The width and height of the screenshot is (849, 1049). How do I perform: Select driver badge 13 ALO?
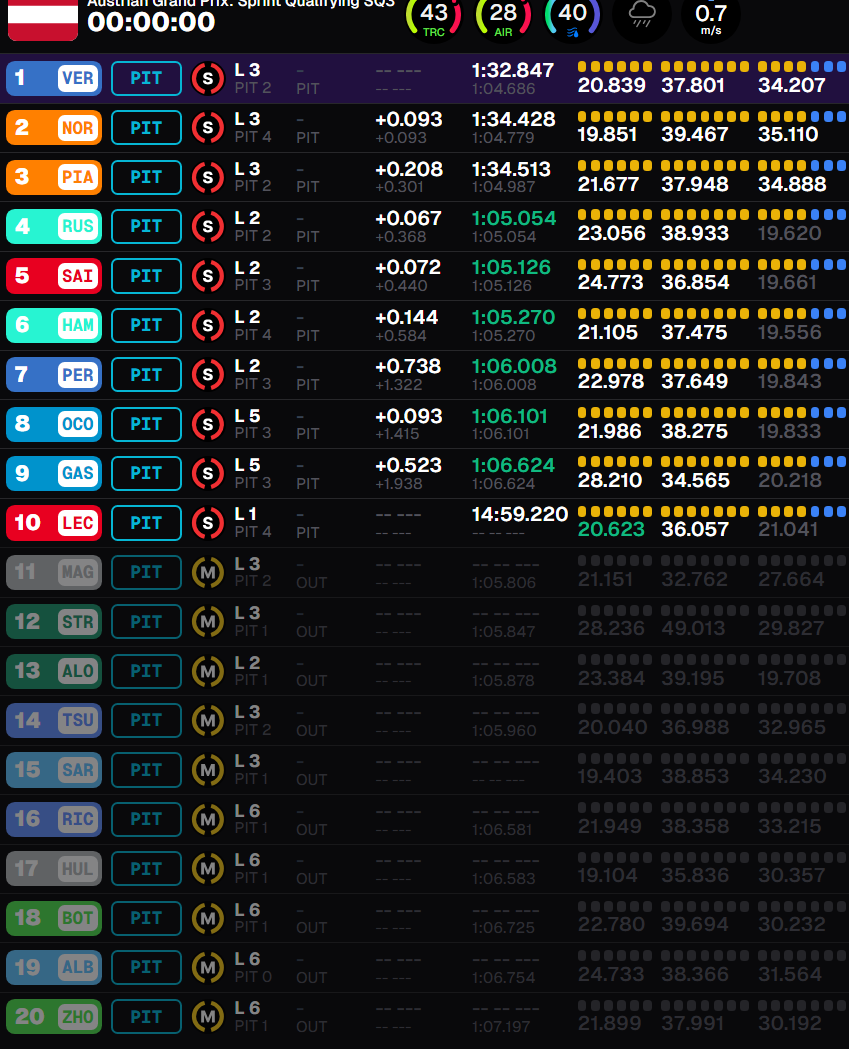coord(54,671)
